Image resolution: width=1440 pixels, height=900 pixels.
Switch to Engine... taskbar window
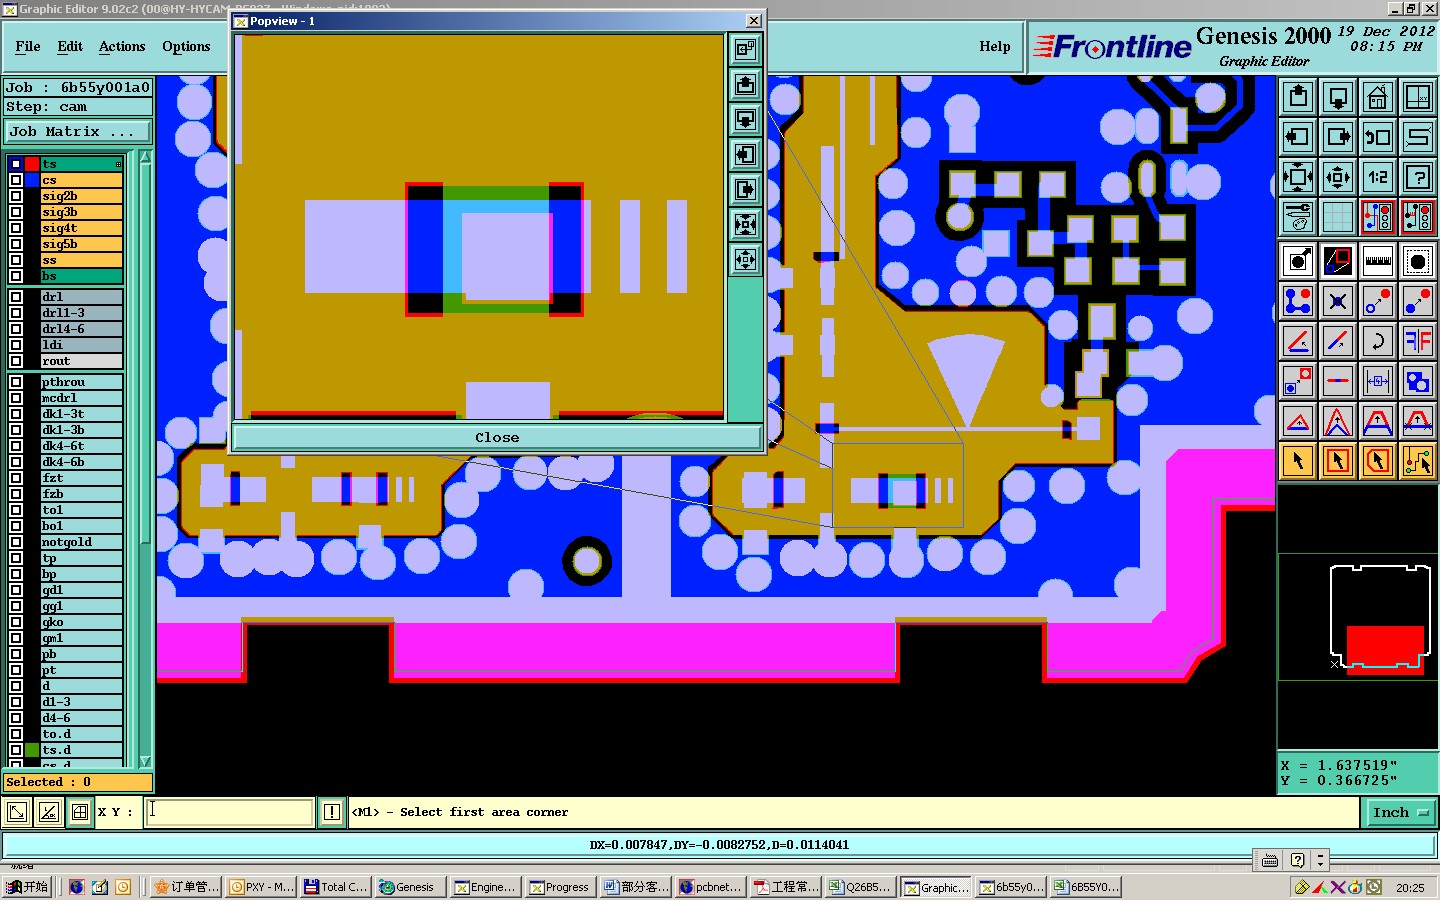click(x=485, y=887)
